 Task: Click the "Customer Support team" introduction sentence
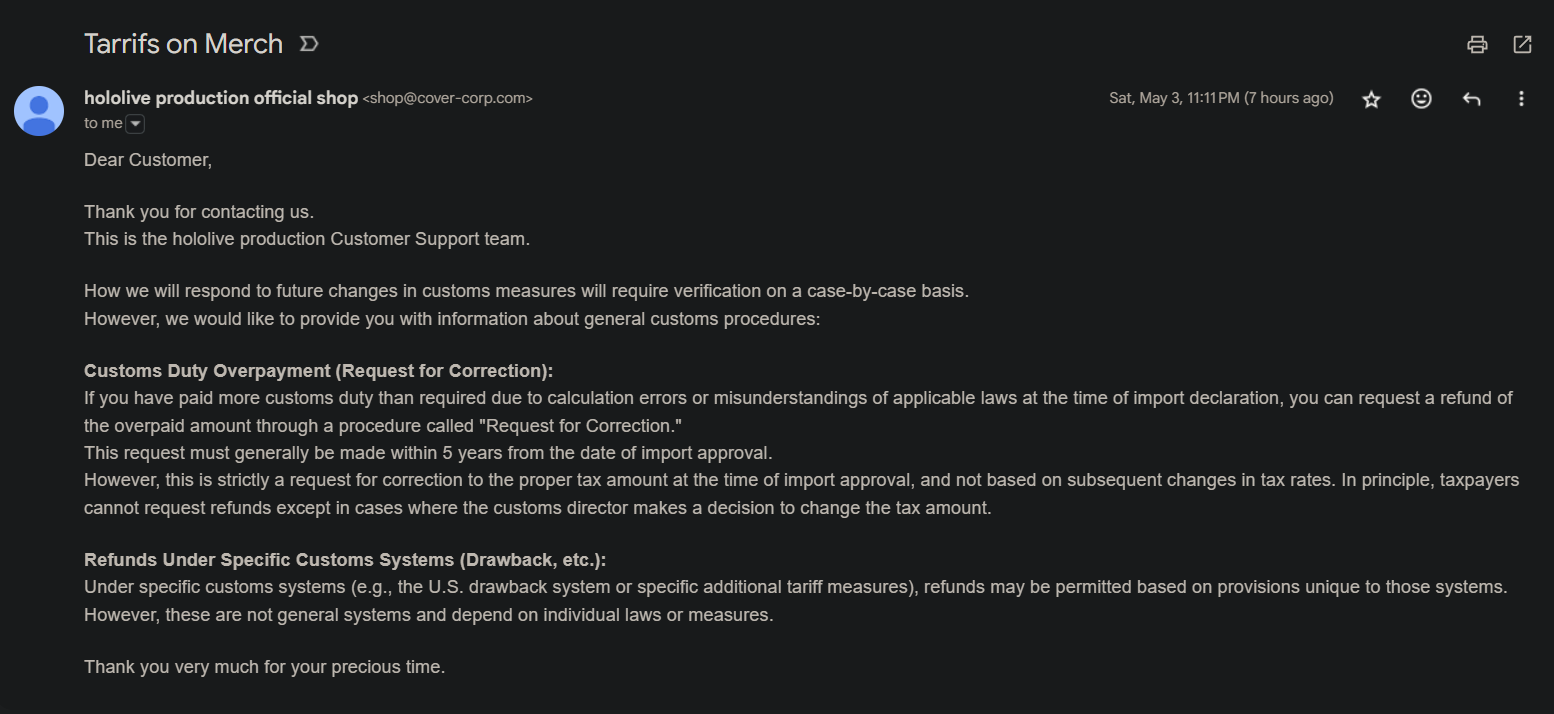(x=307, y=239)
